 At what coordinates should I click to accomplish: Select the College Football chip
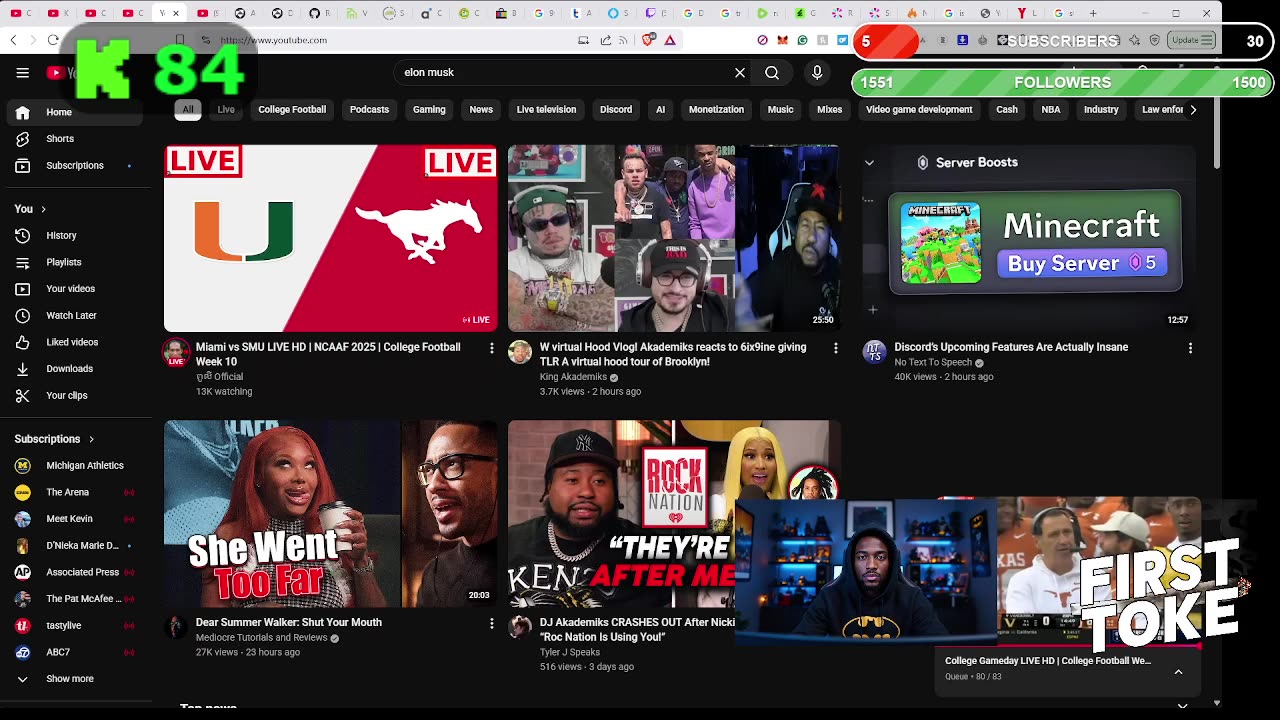click(x=292, y=110)
